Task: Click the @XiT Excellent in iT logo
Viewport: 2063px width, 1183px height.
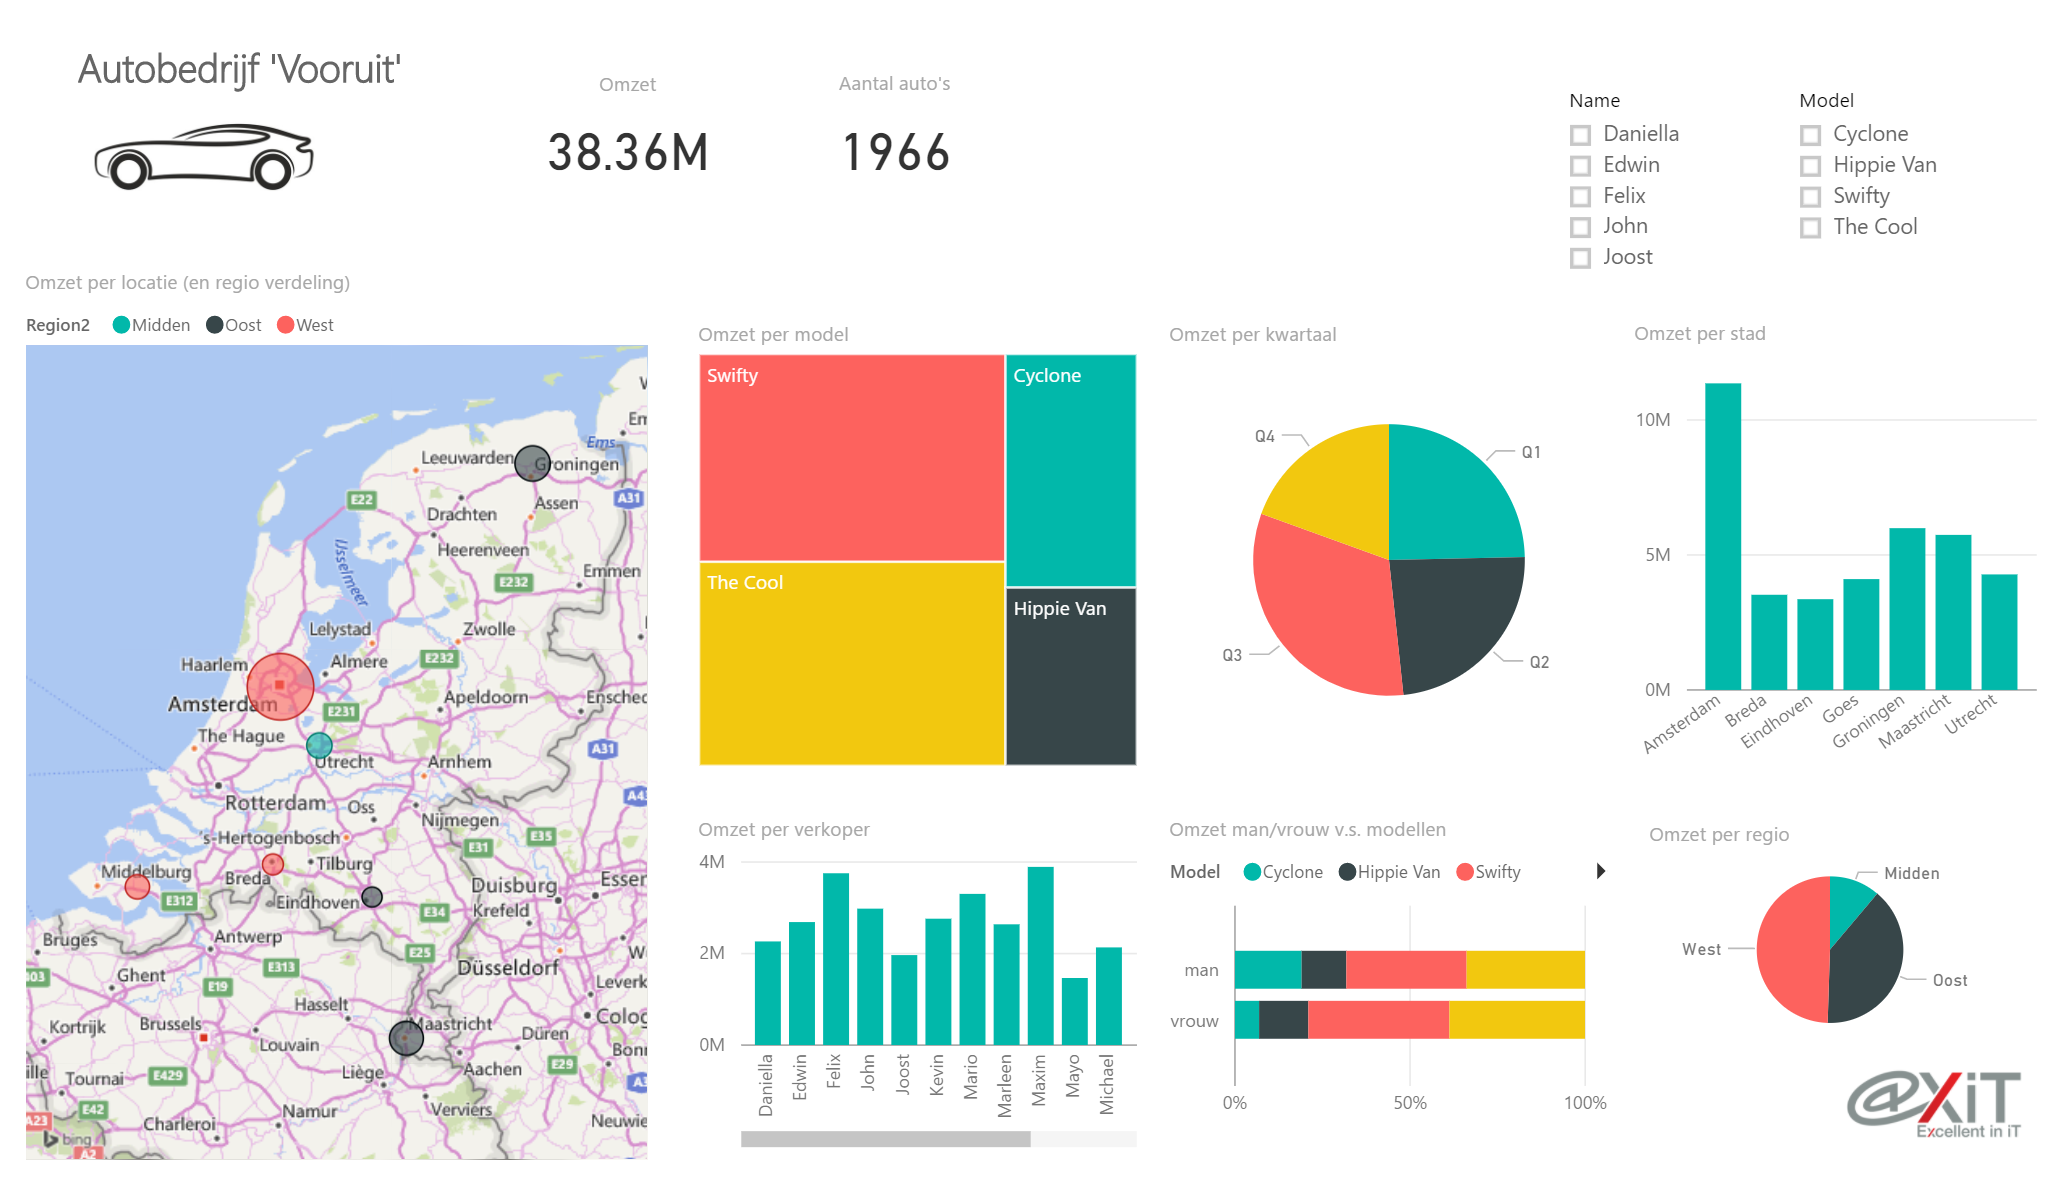Action: pyautogui.click(x=1934, y=1105)
